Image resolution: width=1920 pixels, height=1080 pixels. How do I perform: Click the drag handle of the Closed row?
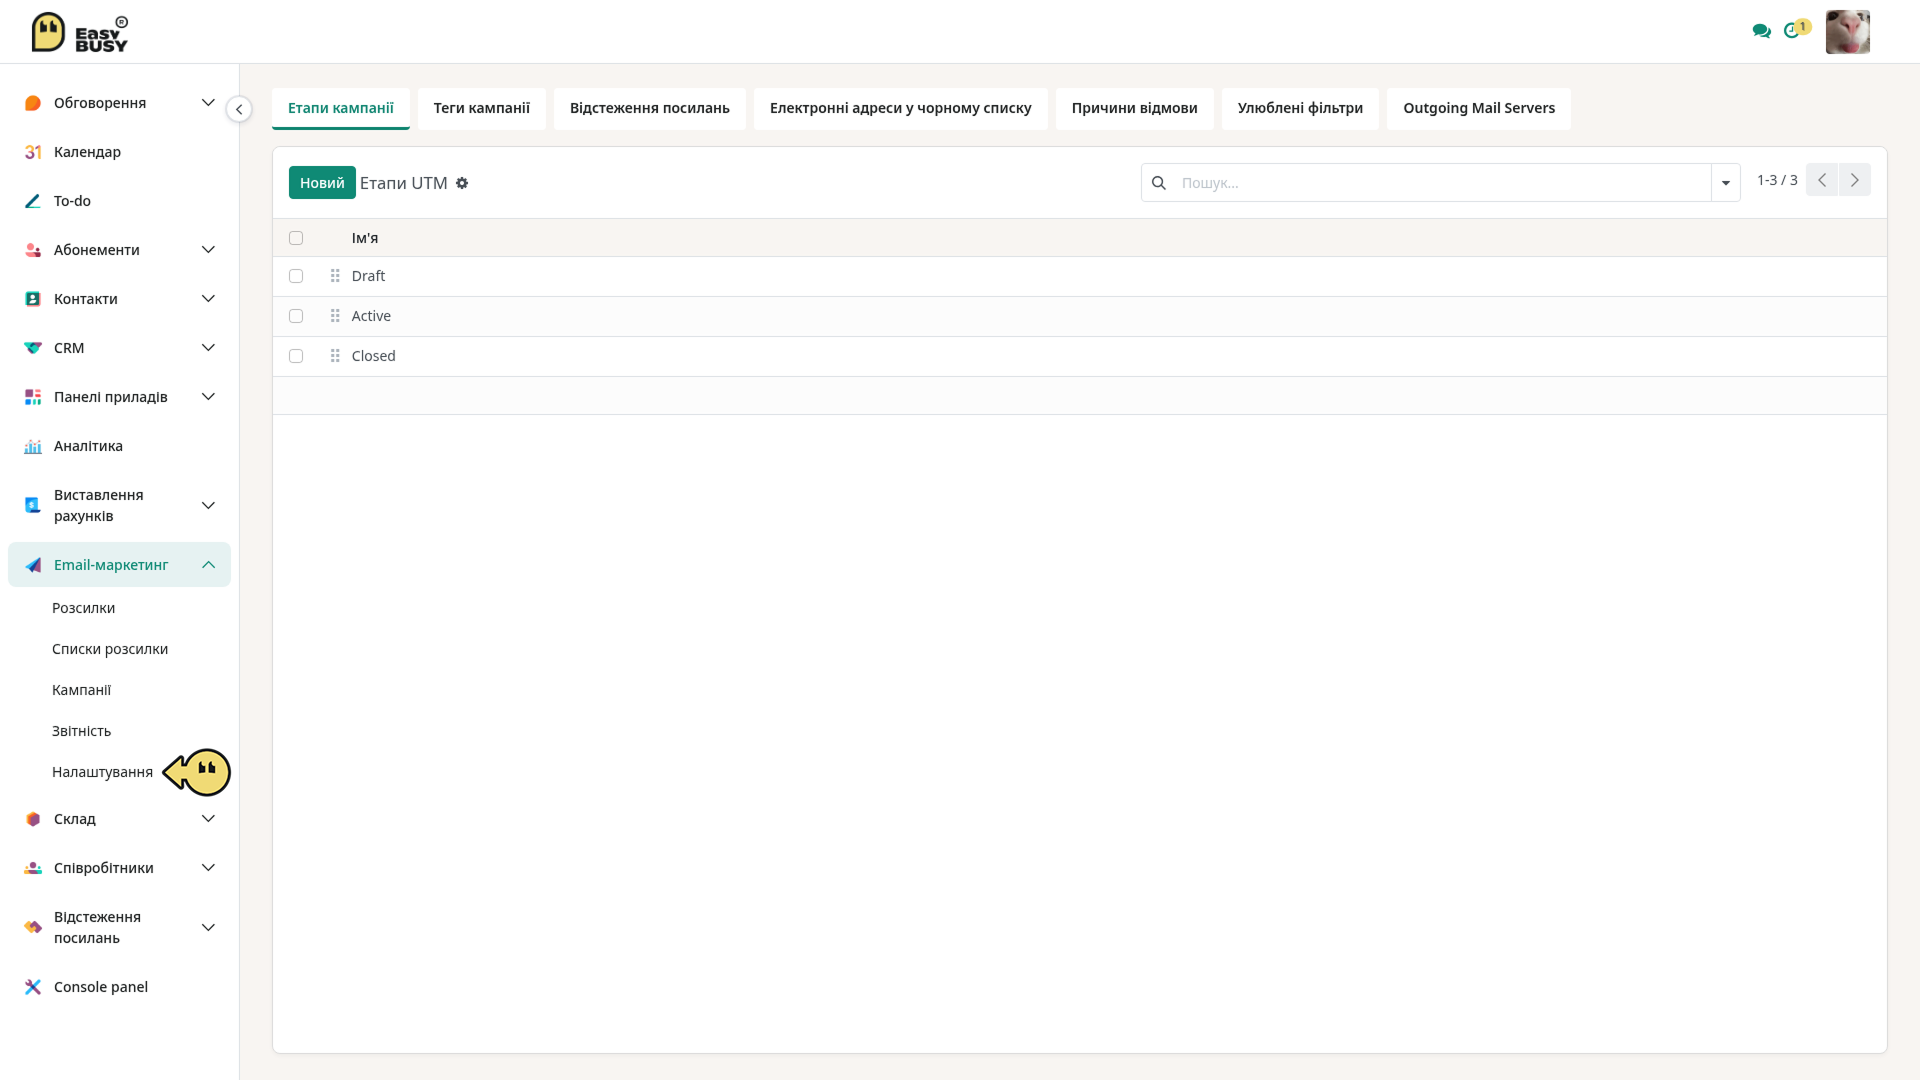pyautogui.click(x=335, y=356)
